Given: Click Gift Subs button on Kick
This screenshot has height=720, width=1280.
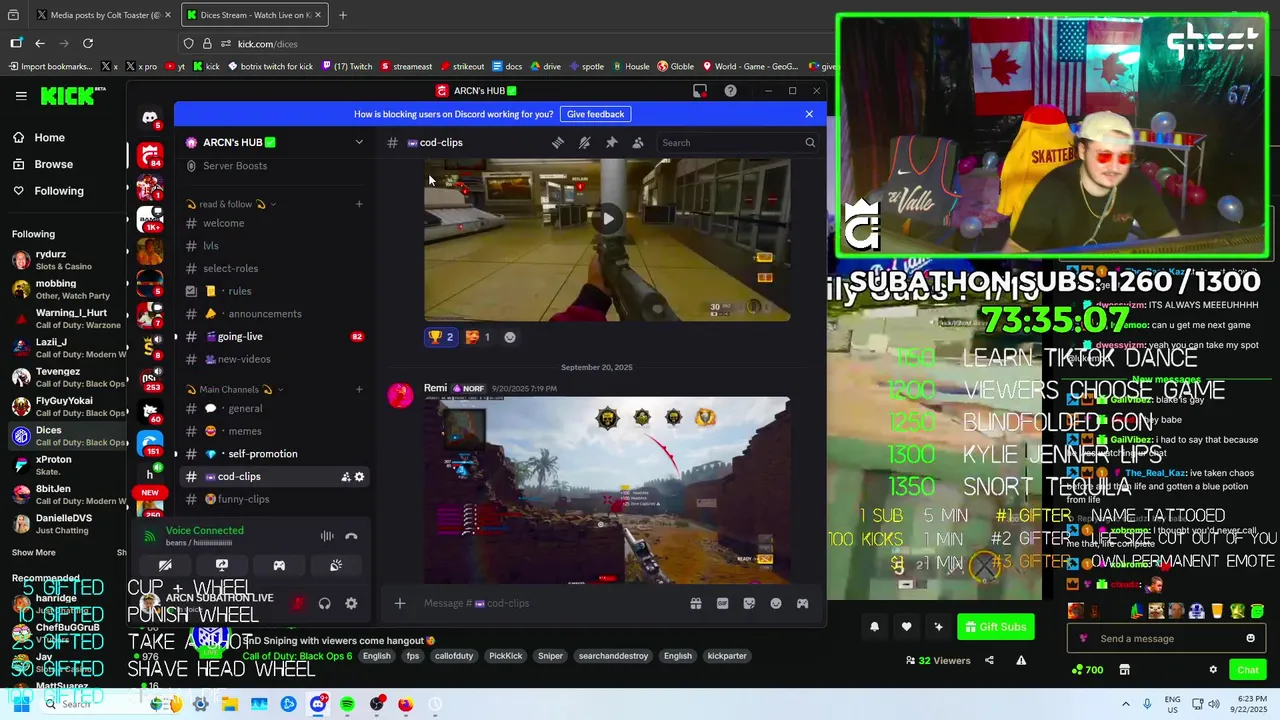Looking at the screenshot, I should pyautogui.click(x=995, y=627).
